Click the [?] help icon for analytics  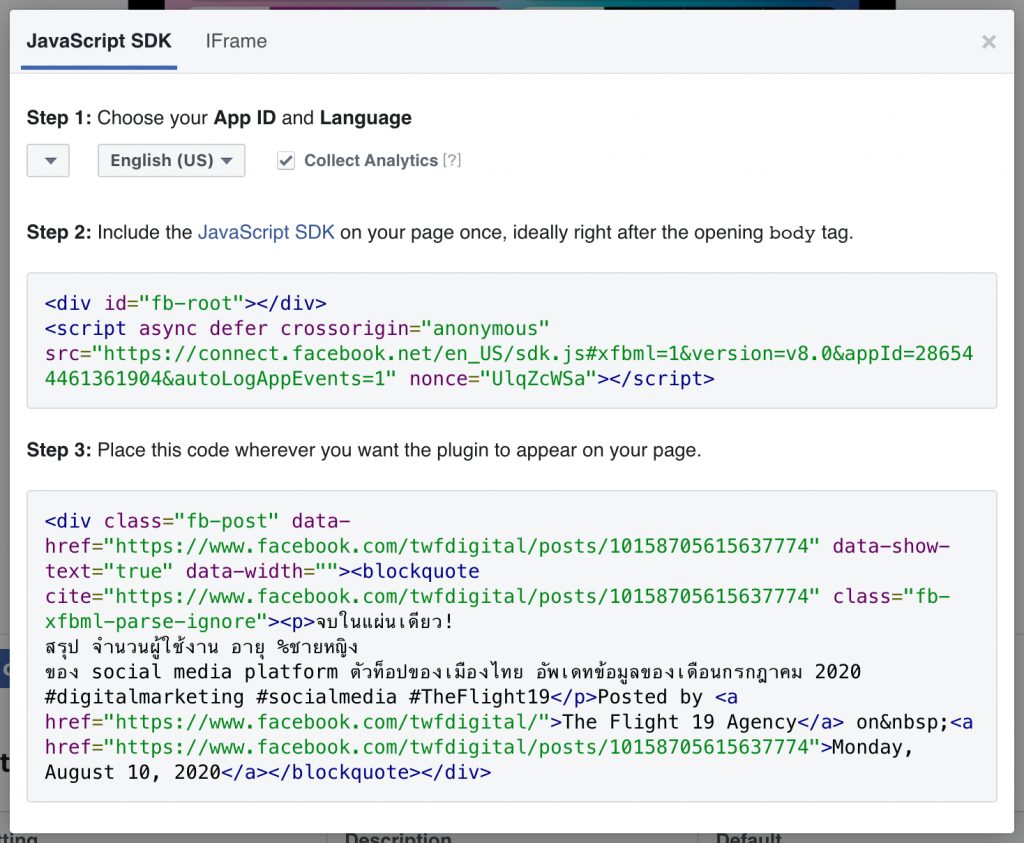click(452, 160)
